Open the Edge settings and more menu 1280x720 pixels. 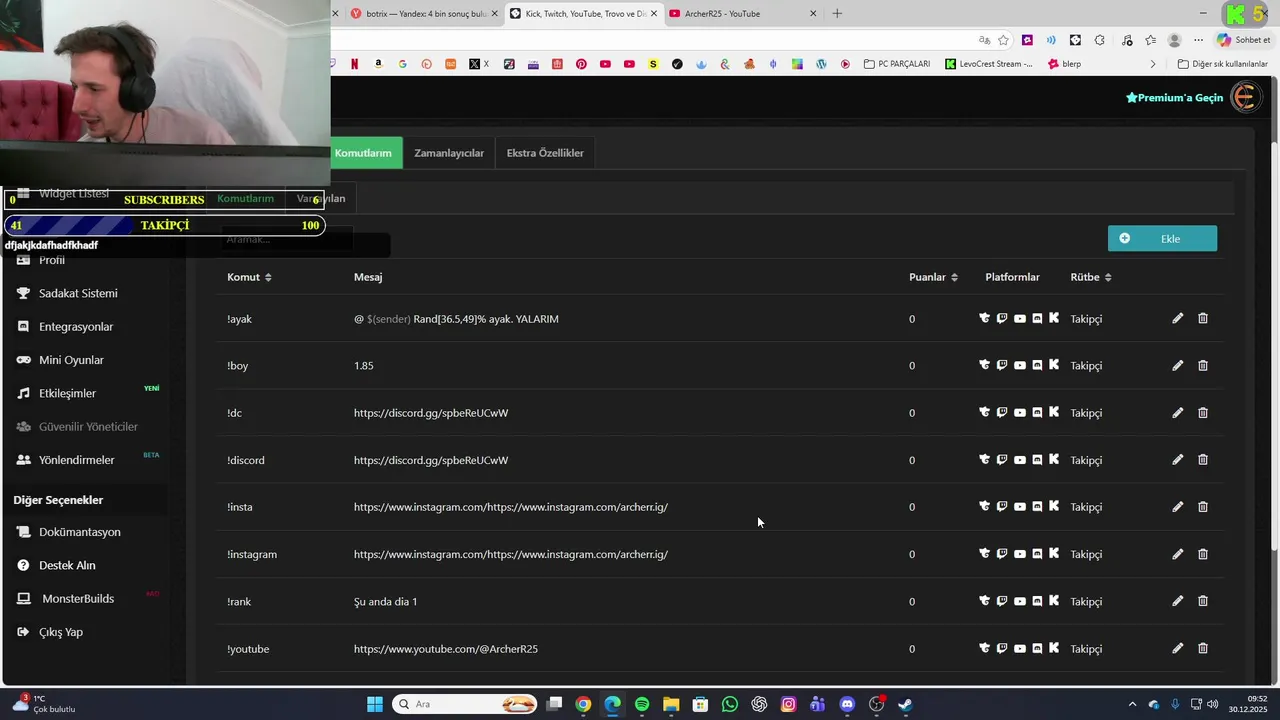point(1199,40)
